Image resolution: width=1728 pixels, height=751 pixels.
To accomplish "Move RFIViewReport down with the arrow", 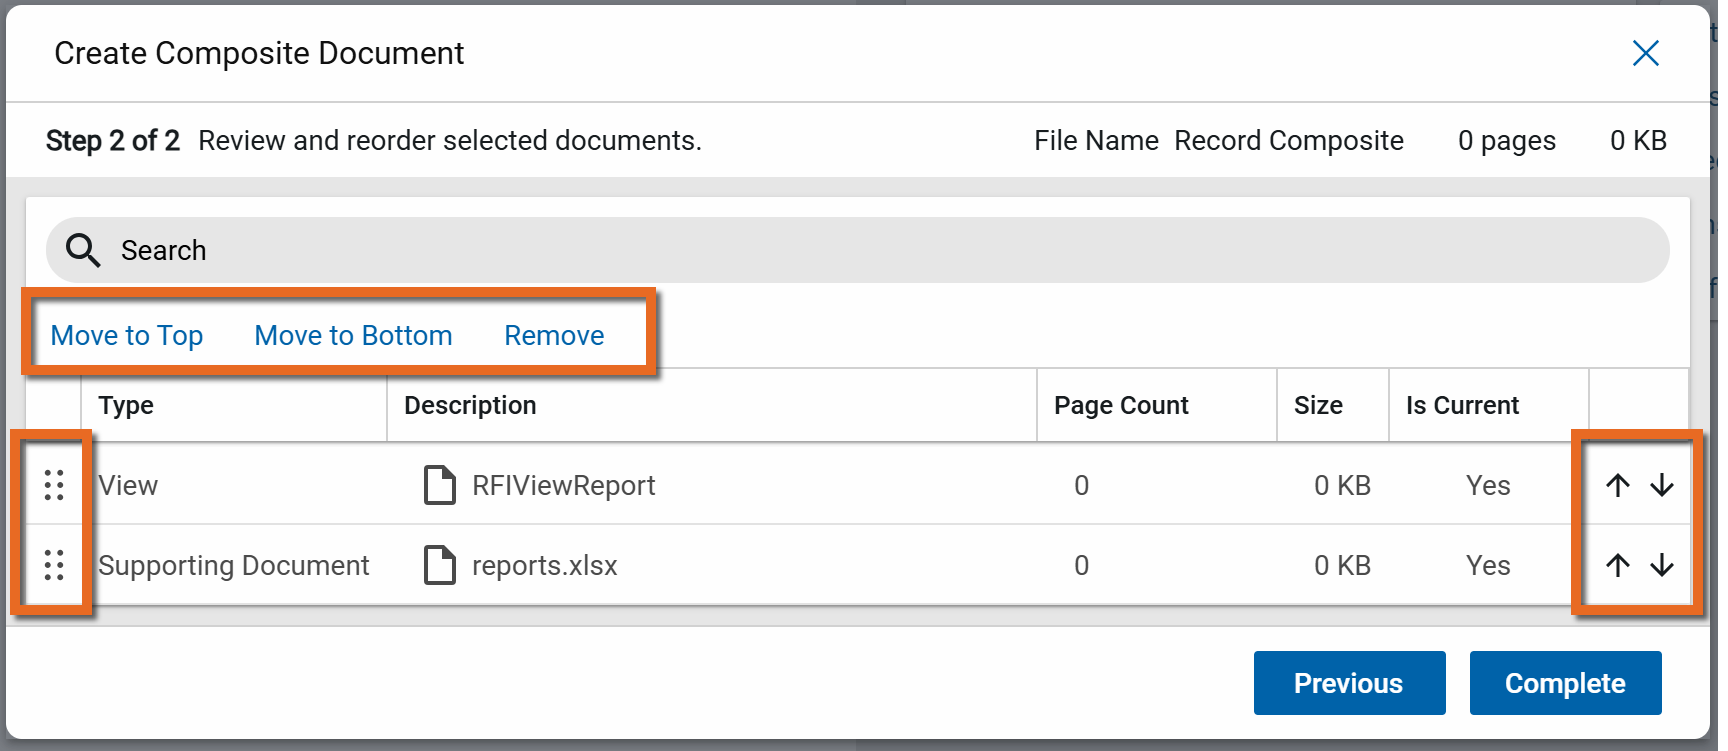I will pyautogui.click(x=1661, y=485).
